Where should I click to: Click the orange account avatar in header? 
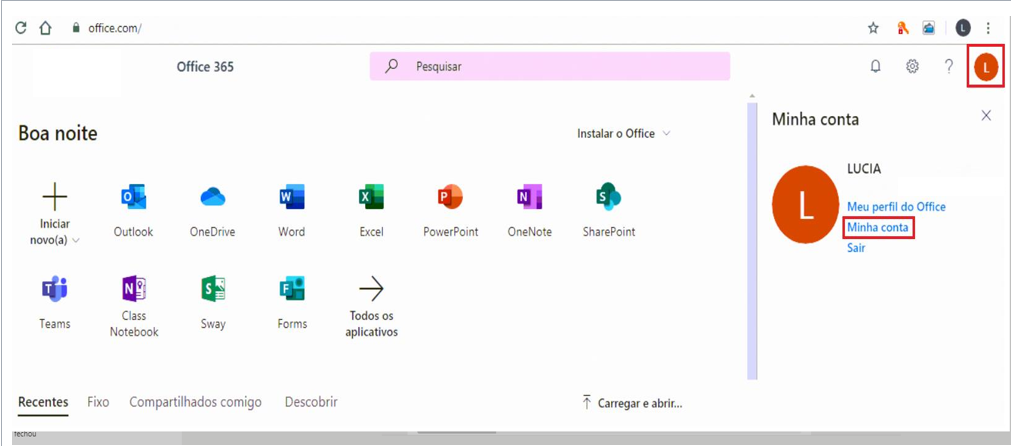click(986, 67)
